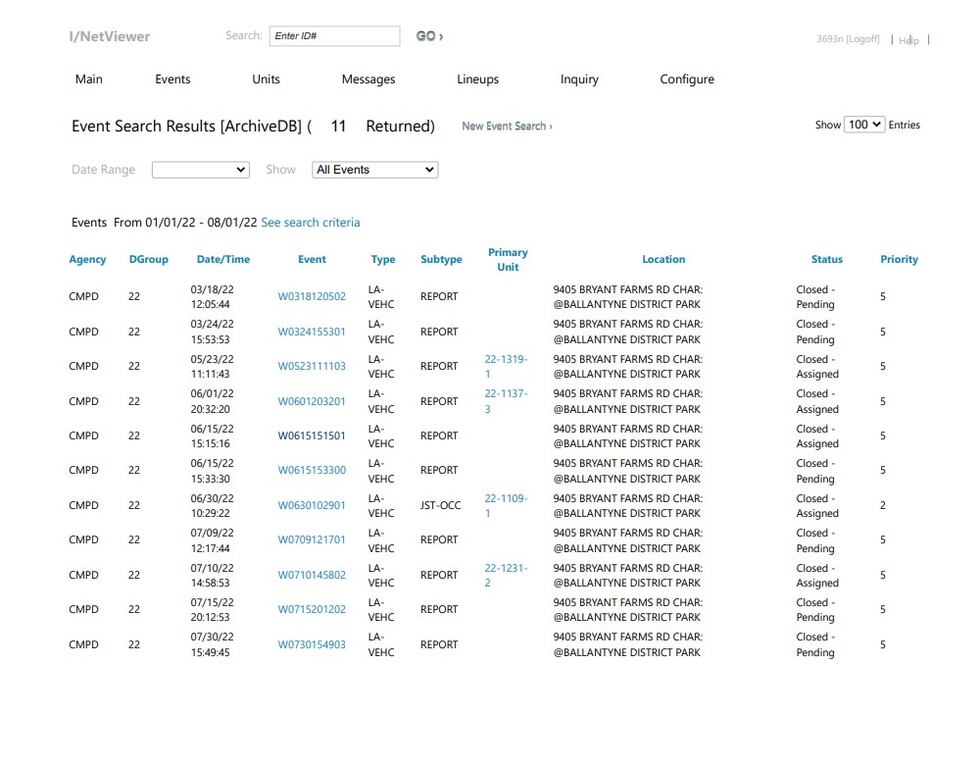The image size is (980, 766).
Task: Open the See search criteria link
Action: click(310, 222)
